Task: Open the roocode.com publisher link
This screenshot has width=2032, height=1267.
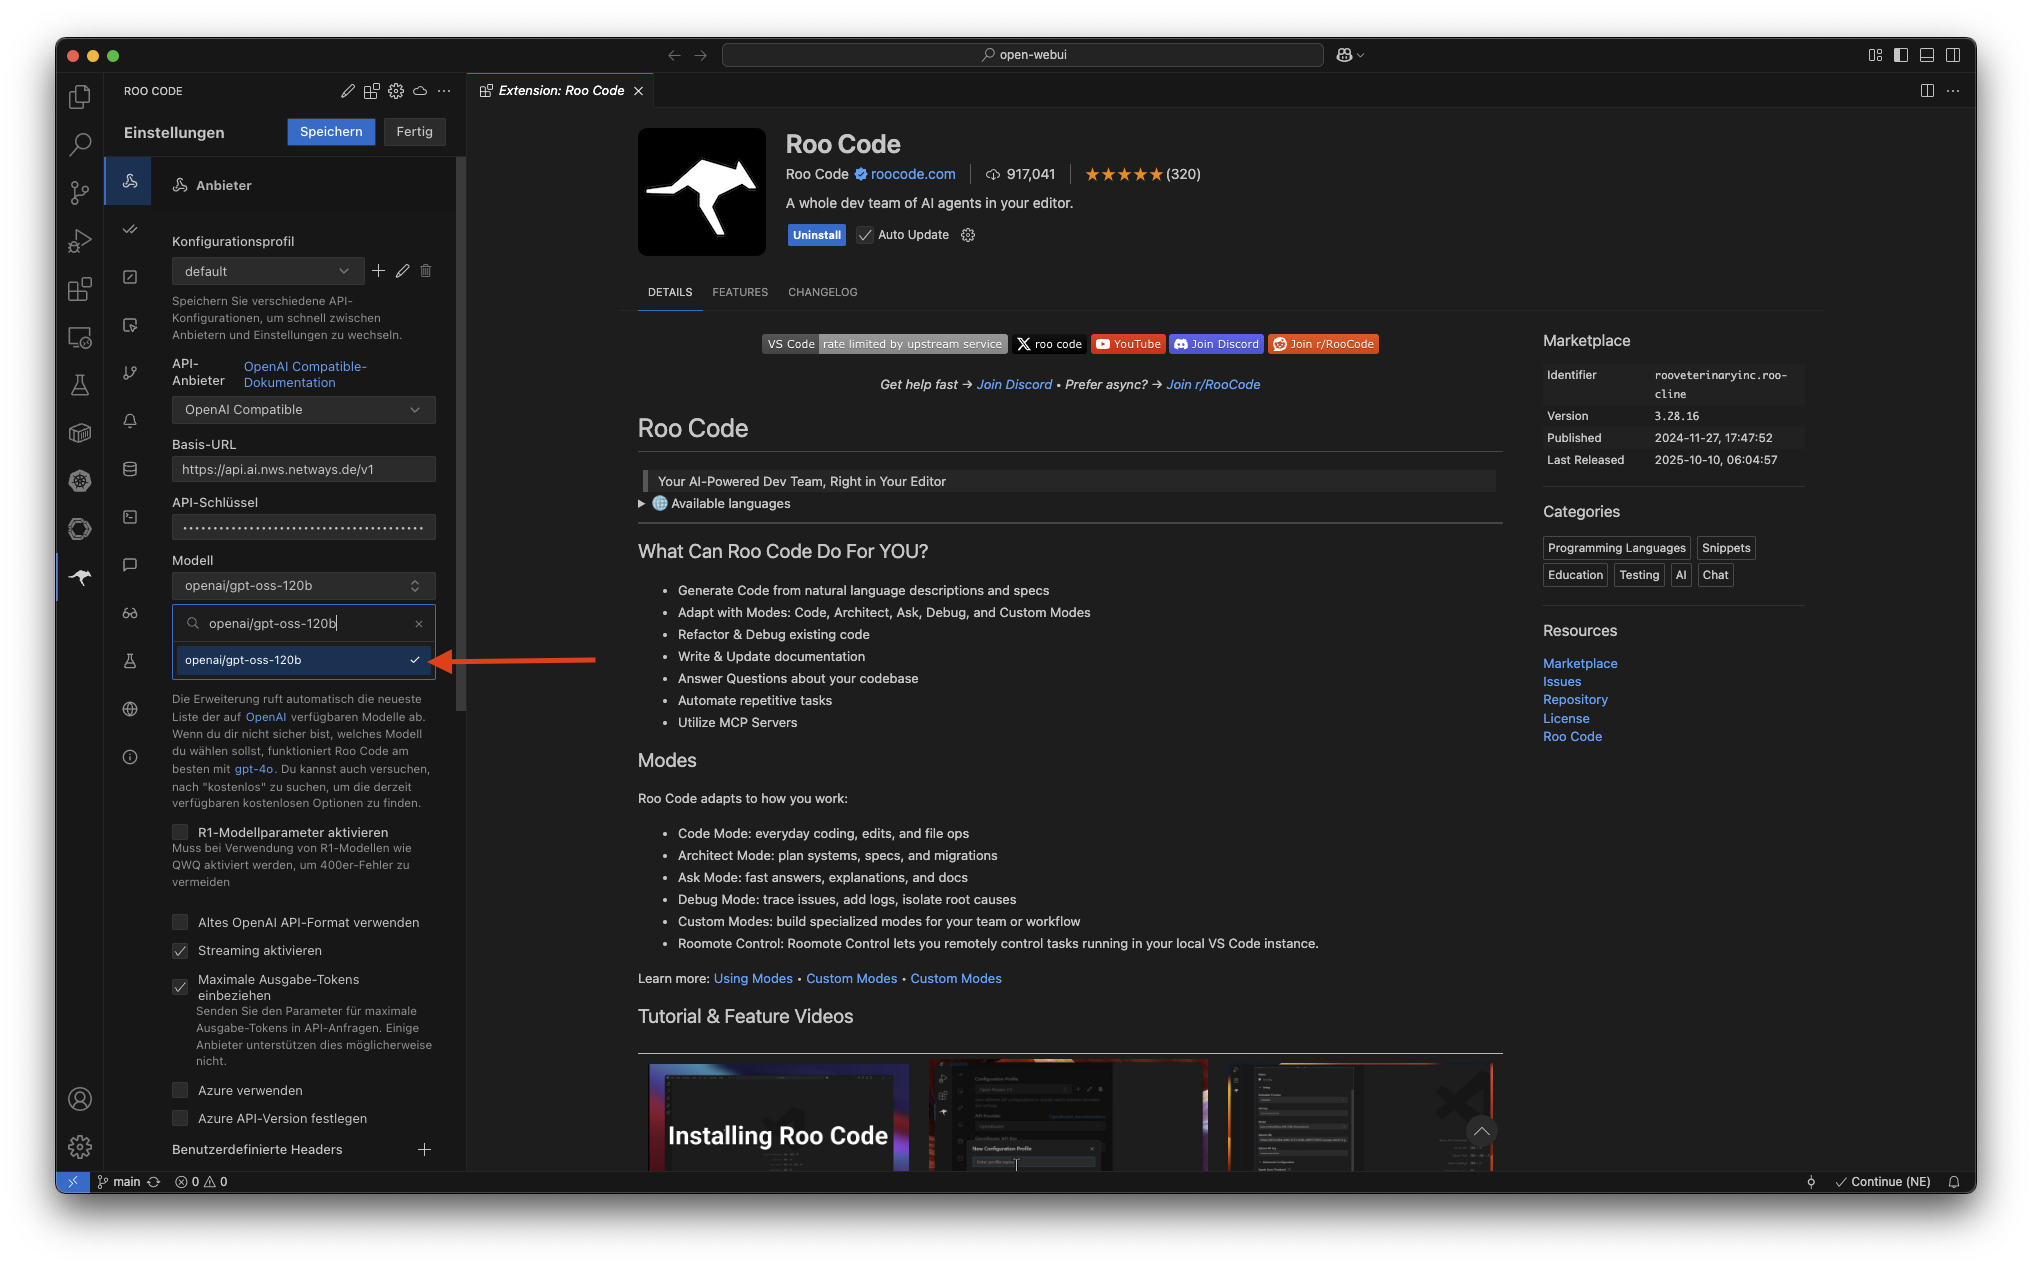Action: tap(913, 174)
